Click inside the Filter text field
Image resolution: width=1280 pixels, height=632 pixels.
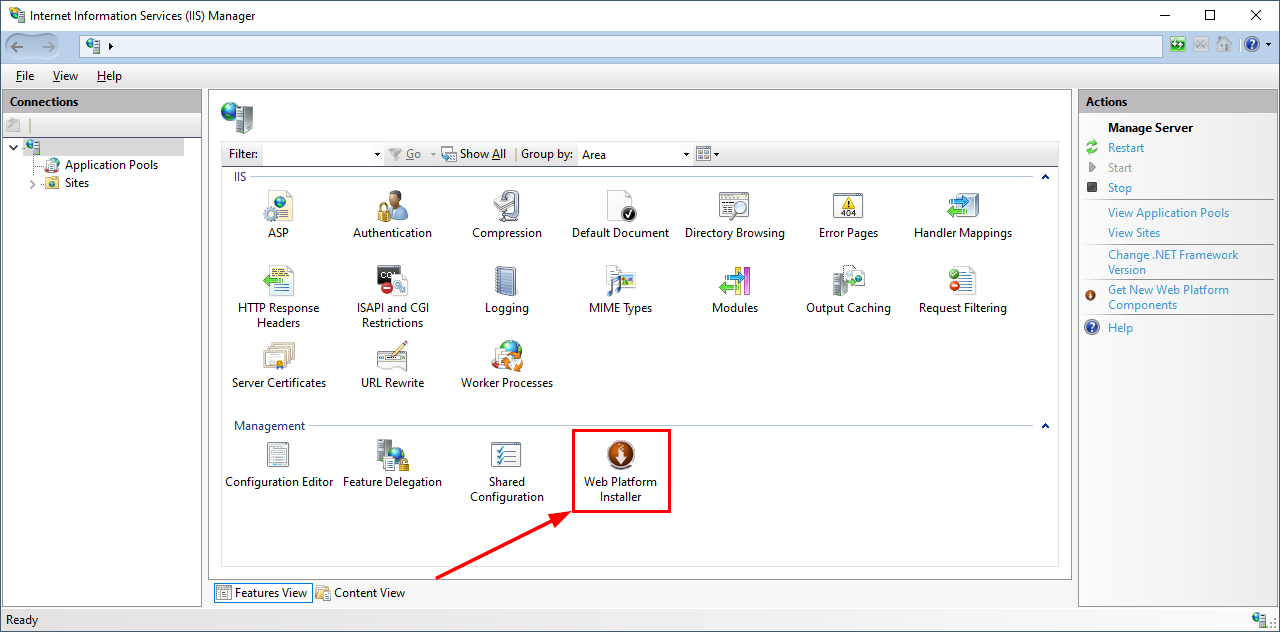tap(317, 155)
